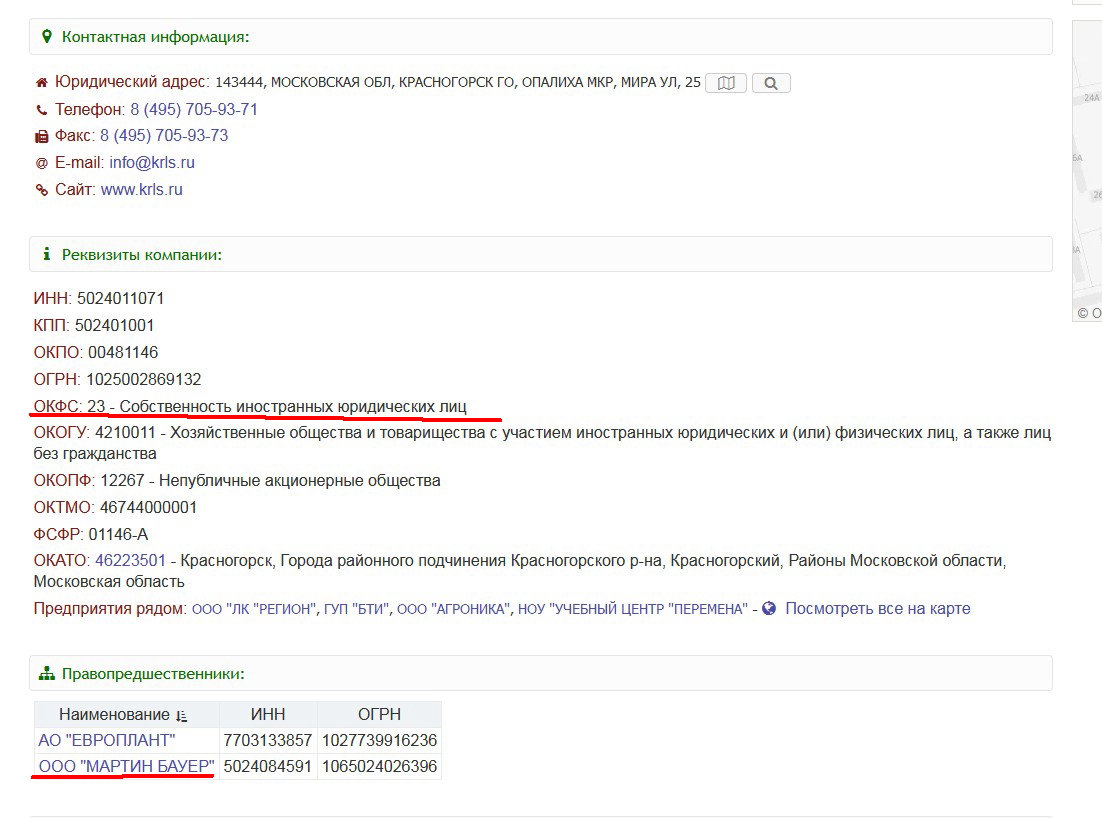Open email link info@krls.ru

click(152, 162)
